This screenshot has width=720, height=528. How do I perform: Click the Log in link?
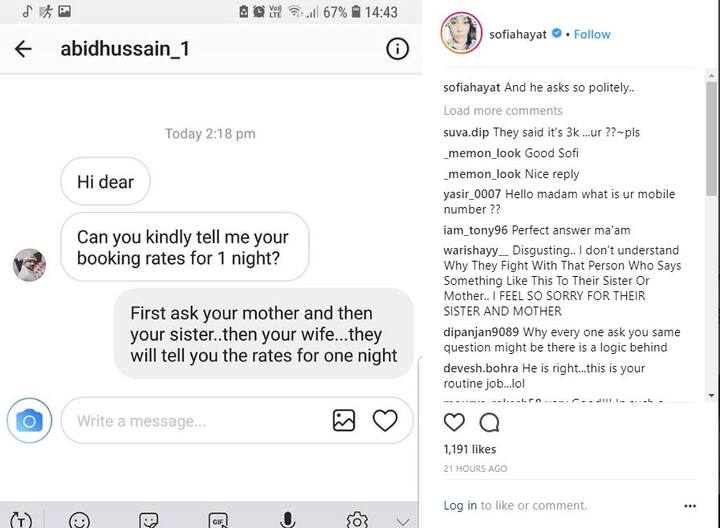point(460,506)
